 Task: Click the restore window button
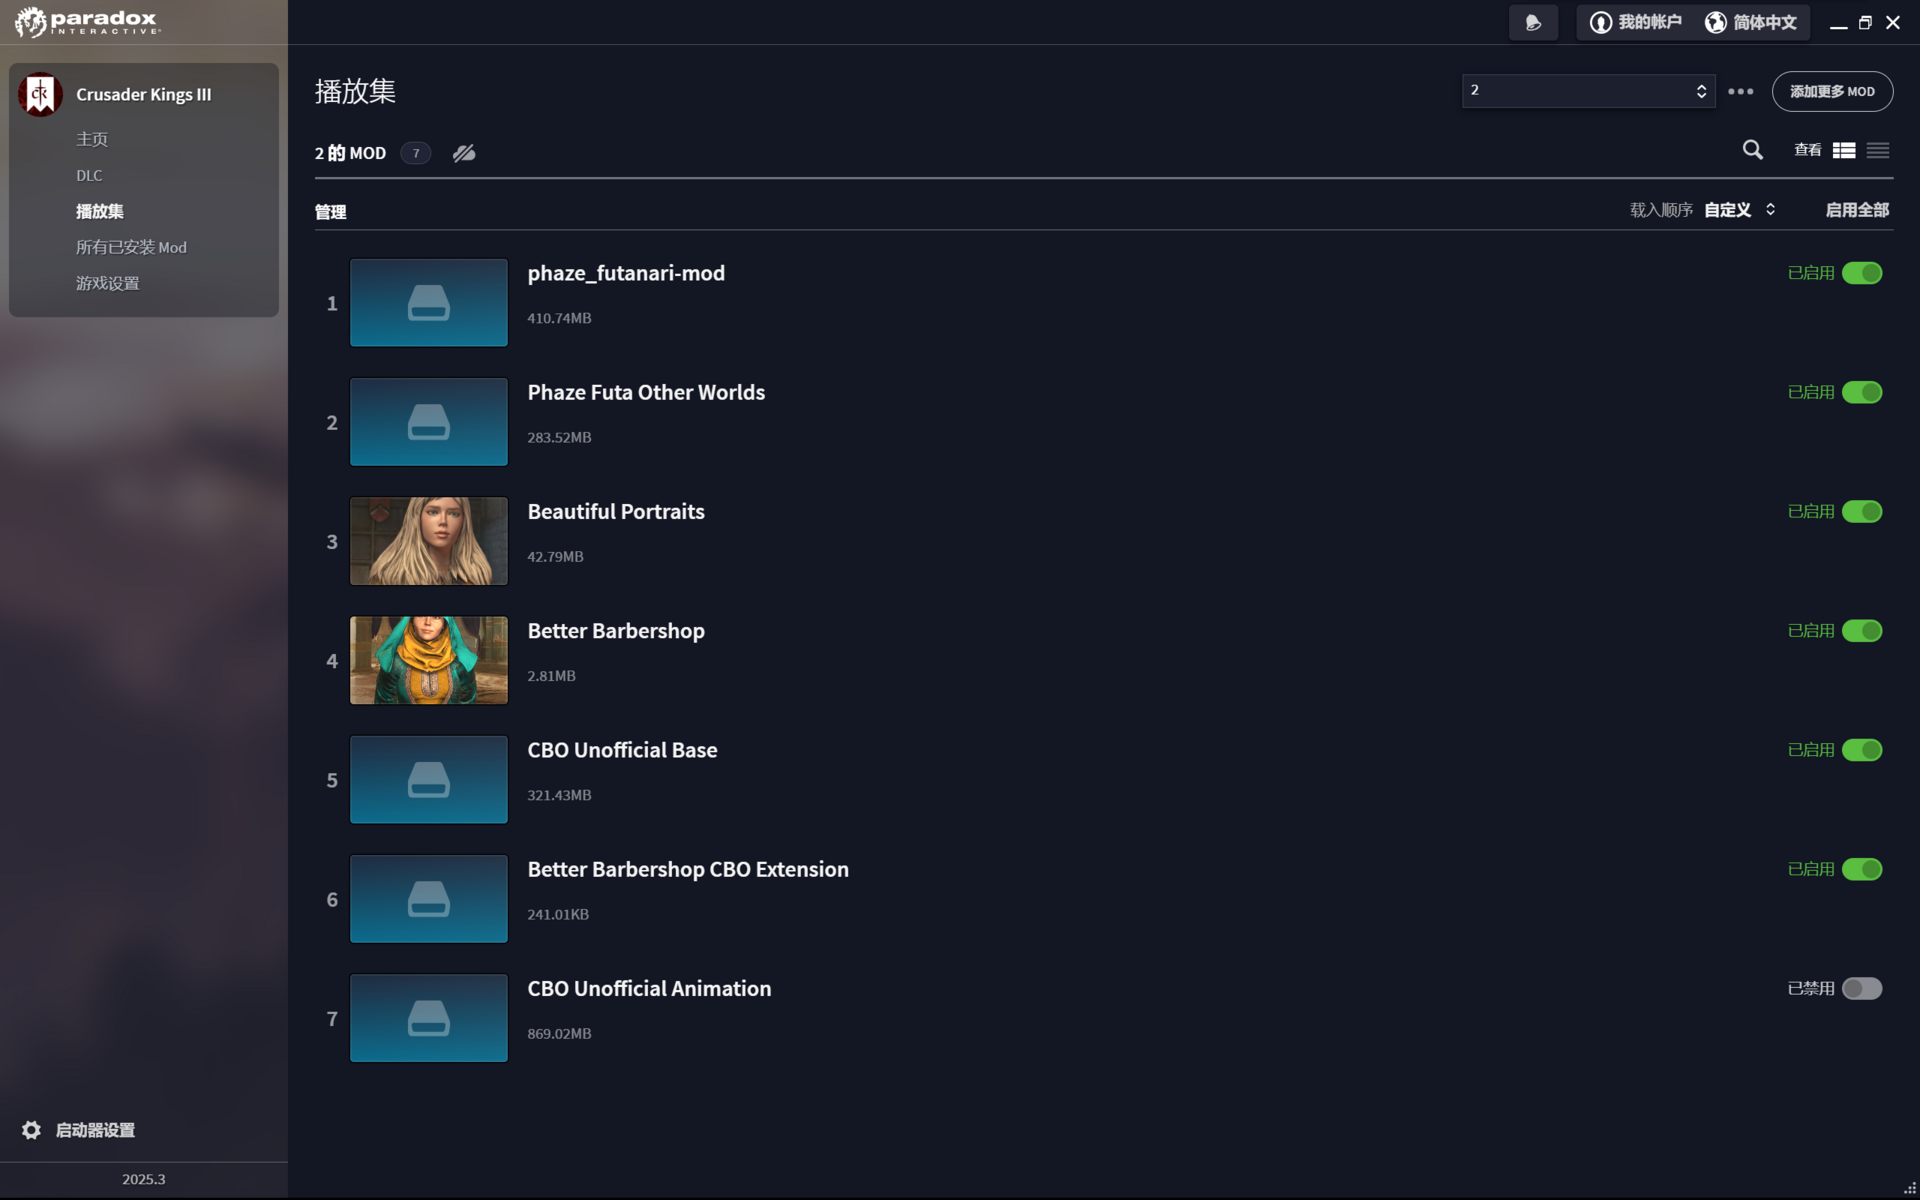pos(1865,22)
